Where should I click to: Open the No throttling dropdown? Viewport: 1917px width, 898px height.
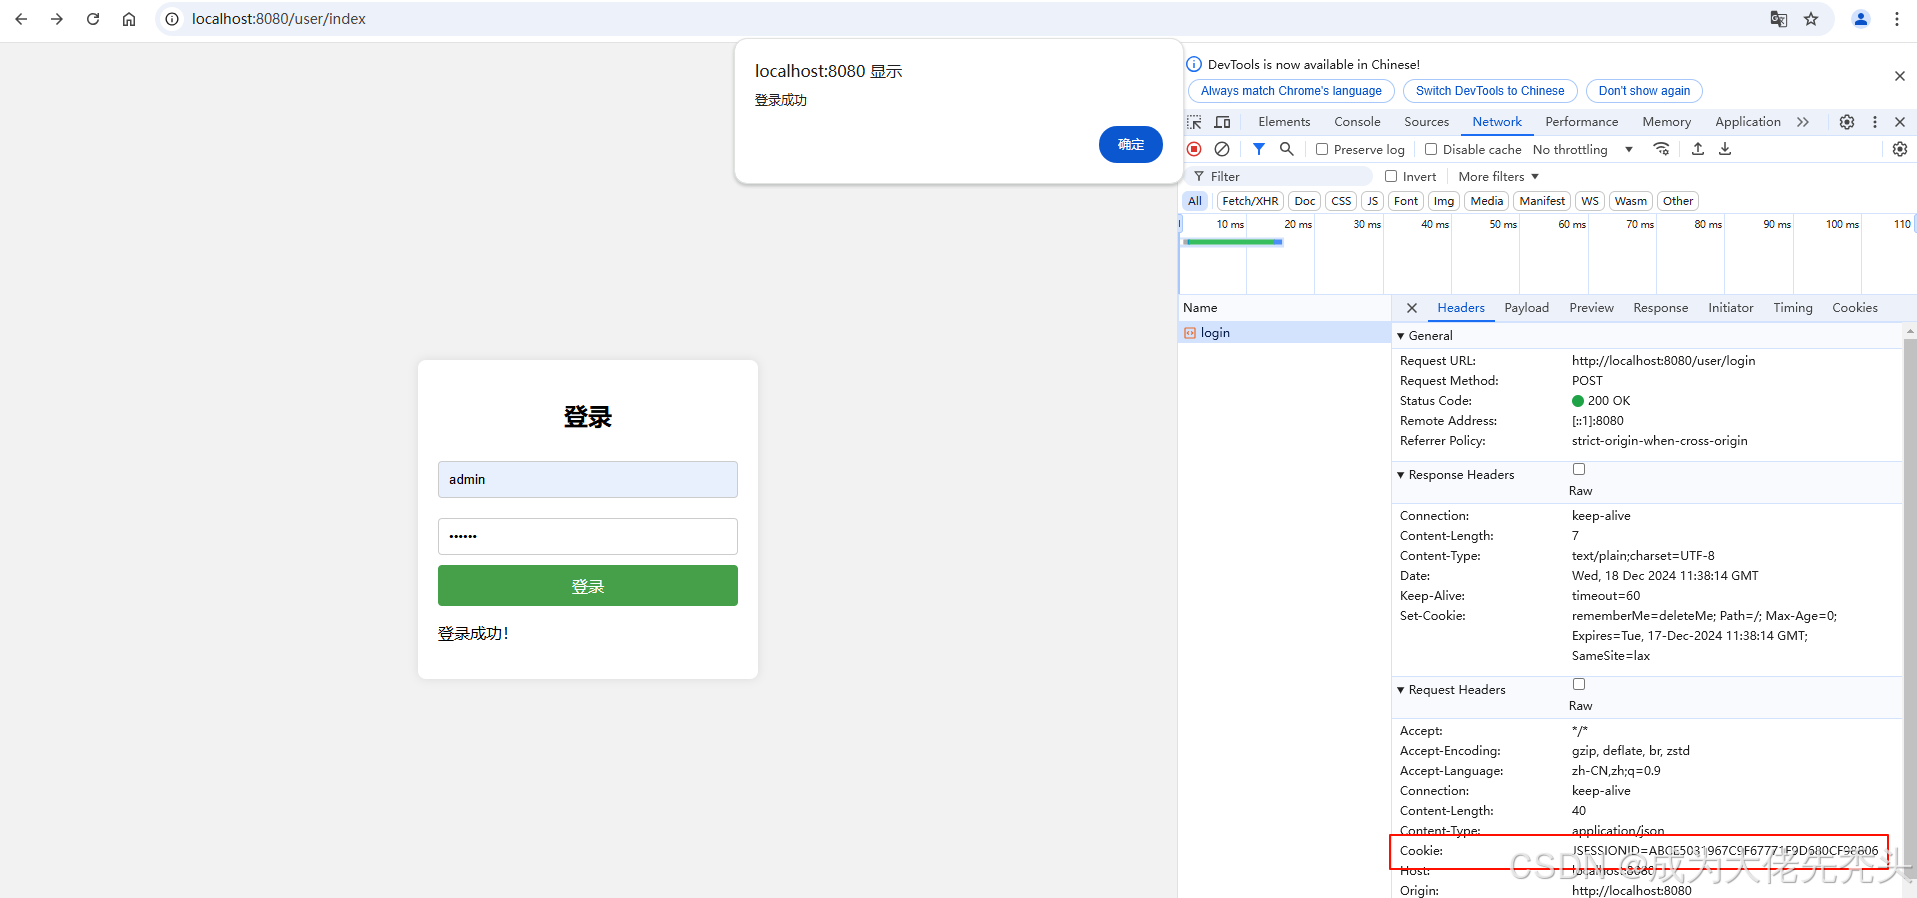[1582, 149]
